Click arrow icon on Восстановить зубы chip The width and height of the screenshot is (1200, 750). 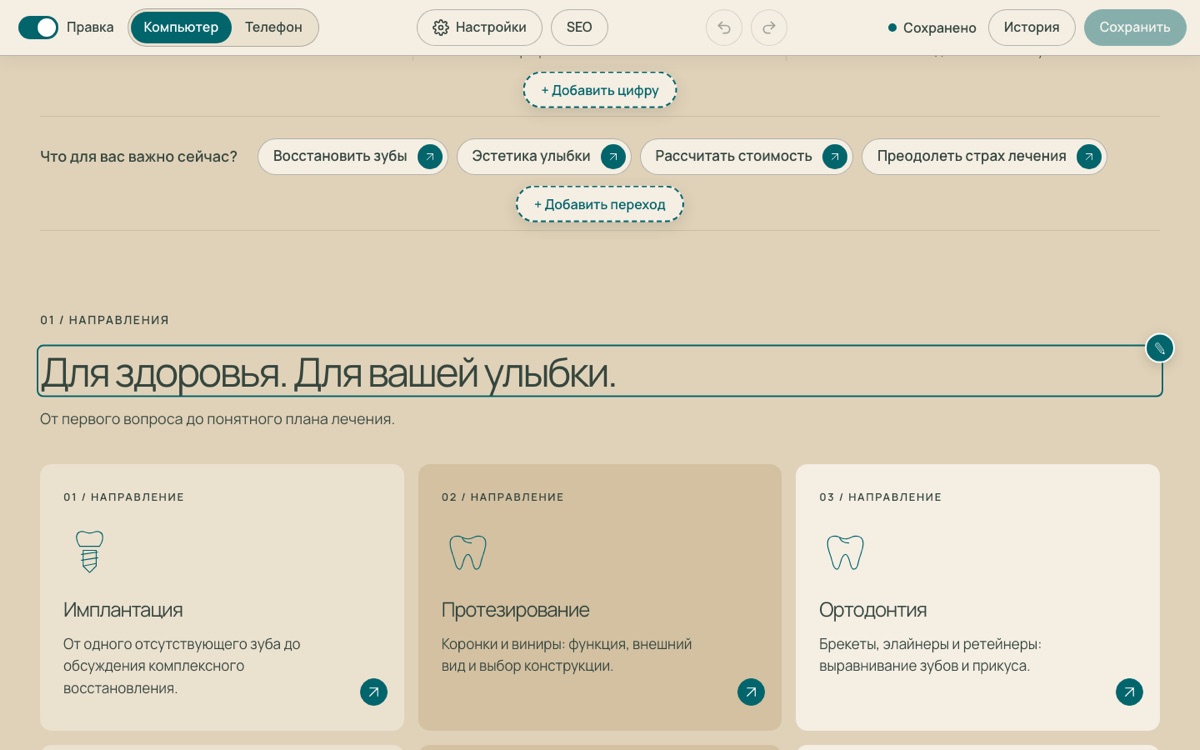pos(430,156)
